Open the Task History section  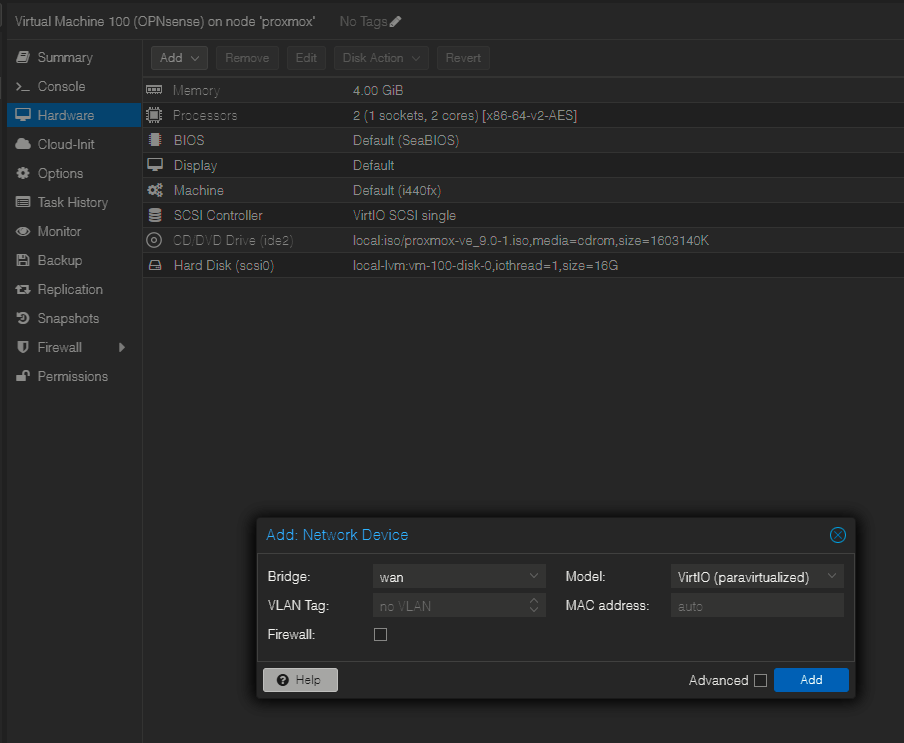(x=74, y=202)
